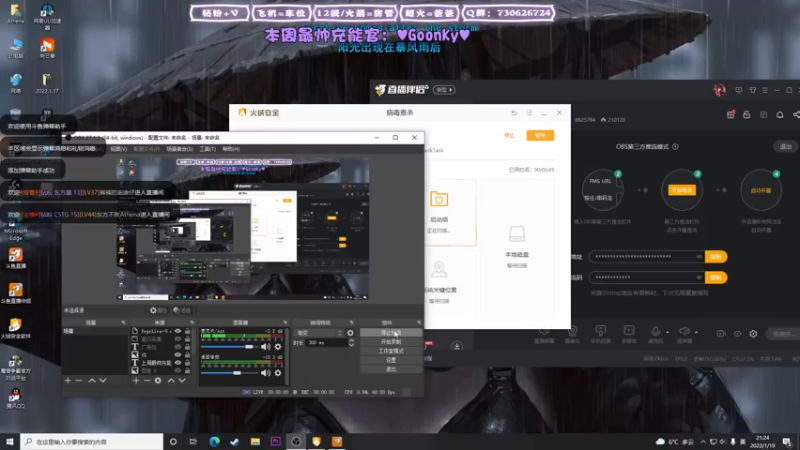Remove selected source with minus in OBS sources
800x450 pixels.
[147, 381]
